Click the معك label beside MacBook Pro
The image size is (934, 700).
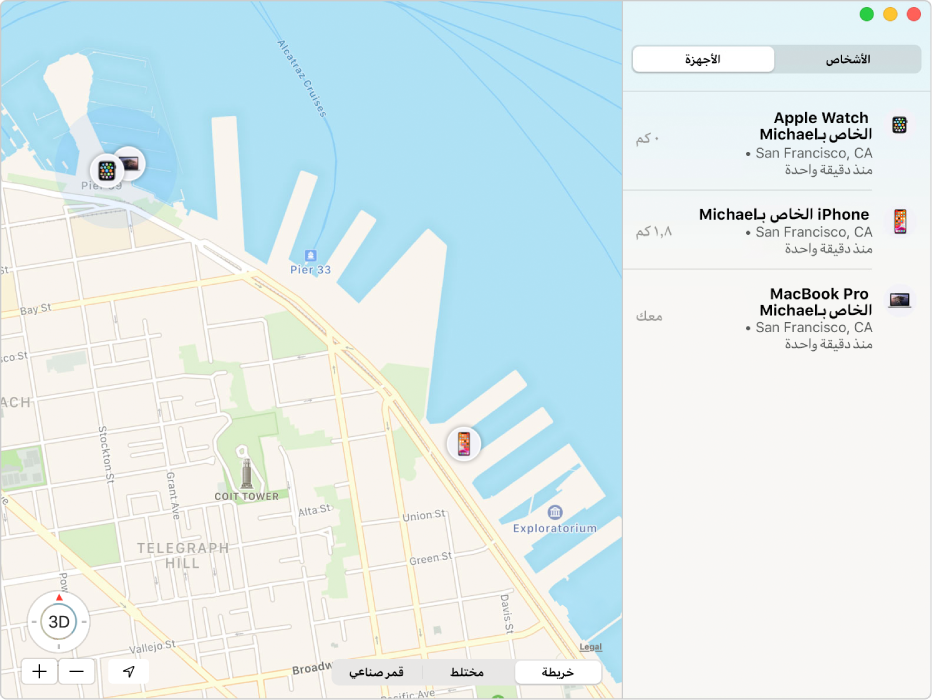pyautogui.click(x=649, y=316)
